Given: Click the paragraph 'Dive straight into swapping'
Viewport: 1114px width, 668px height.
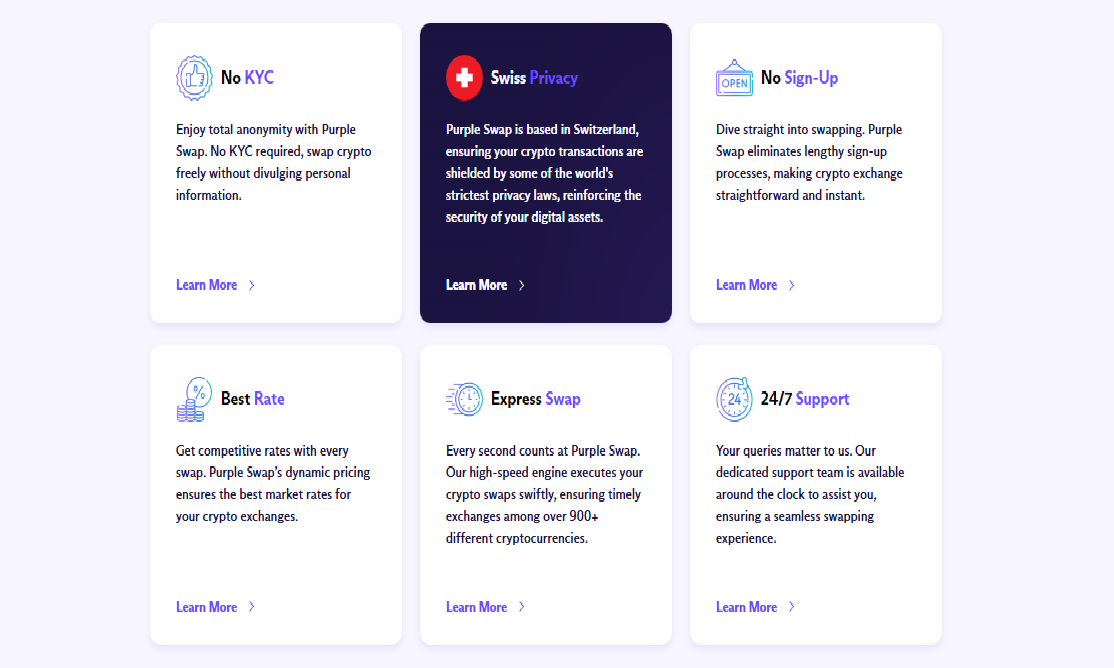Looking at the screenshot, I should pos(809,162).
